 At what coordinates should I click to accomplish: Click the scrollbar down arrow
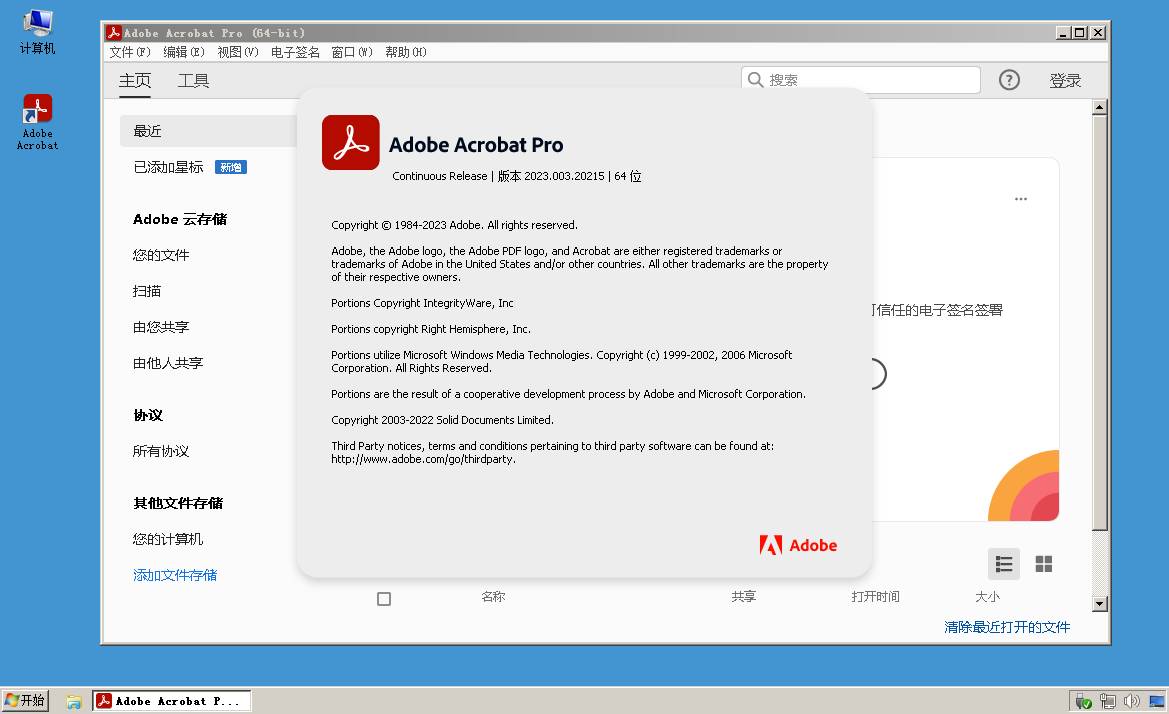[1100, 603]
